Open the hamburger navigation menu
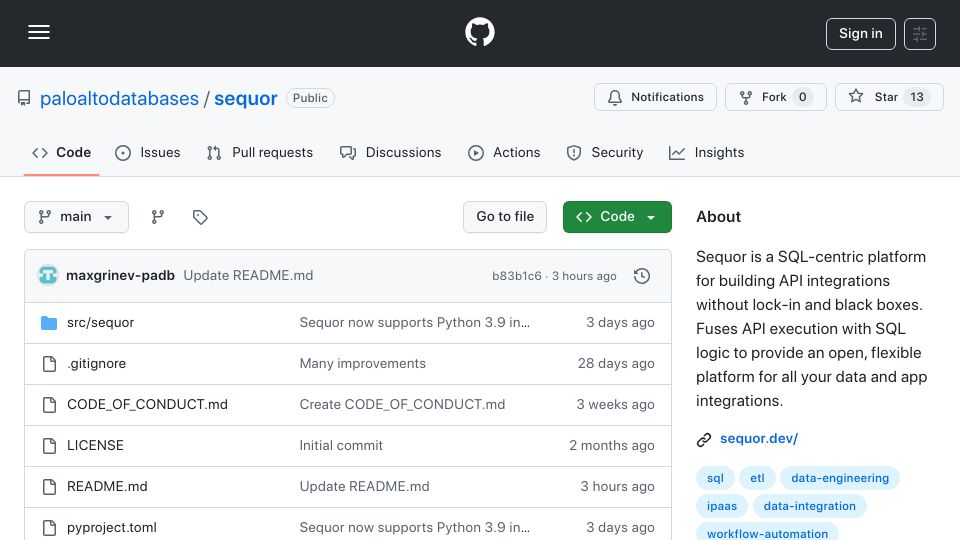Image resolution: width=960 pixels, height=540 pixels. pyautogui.click(x=39, y=32)
